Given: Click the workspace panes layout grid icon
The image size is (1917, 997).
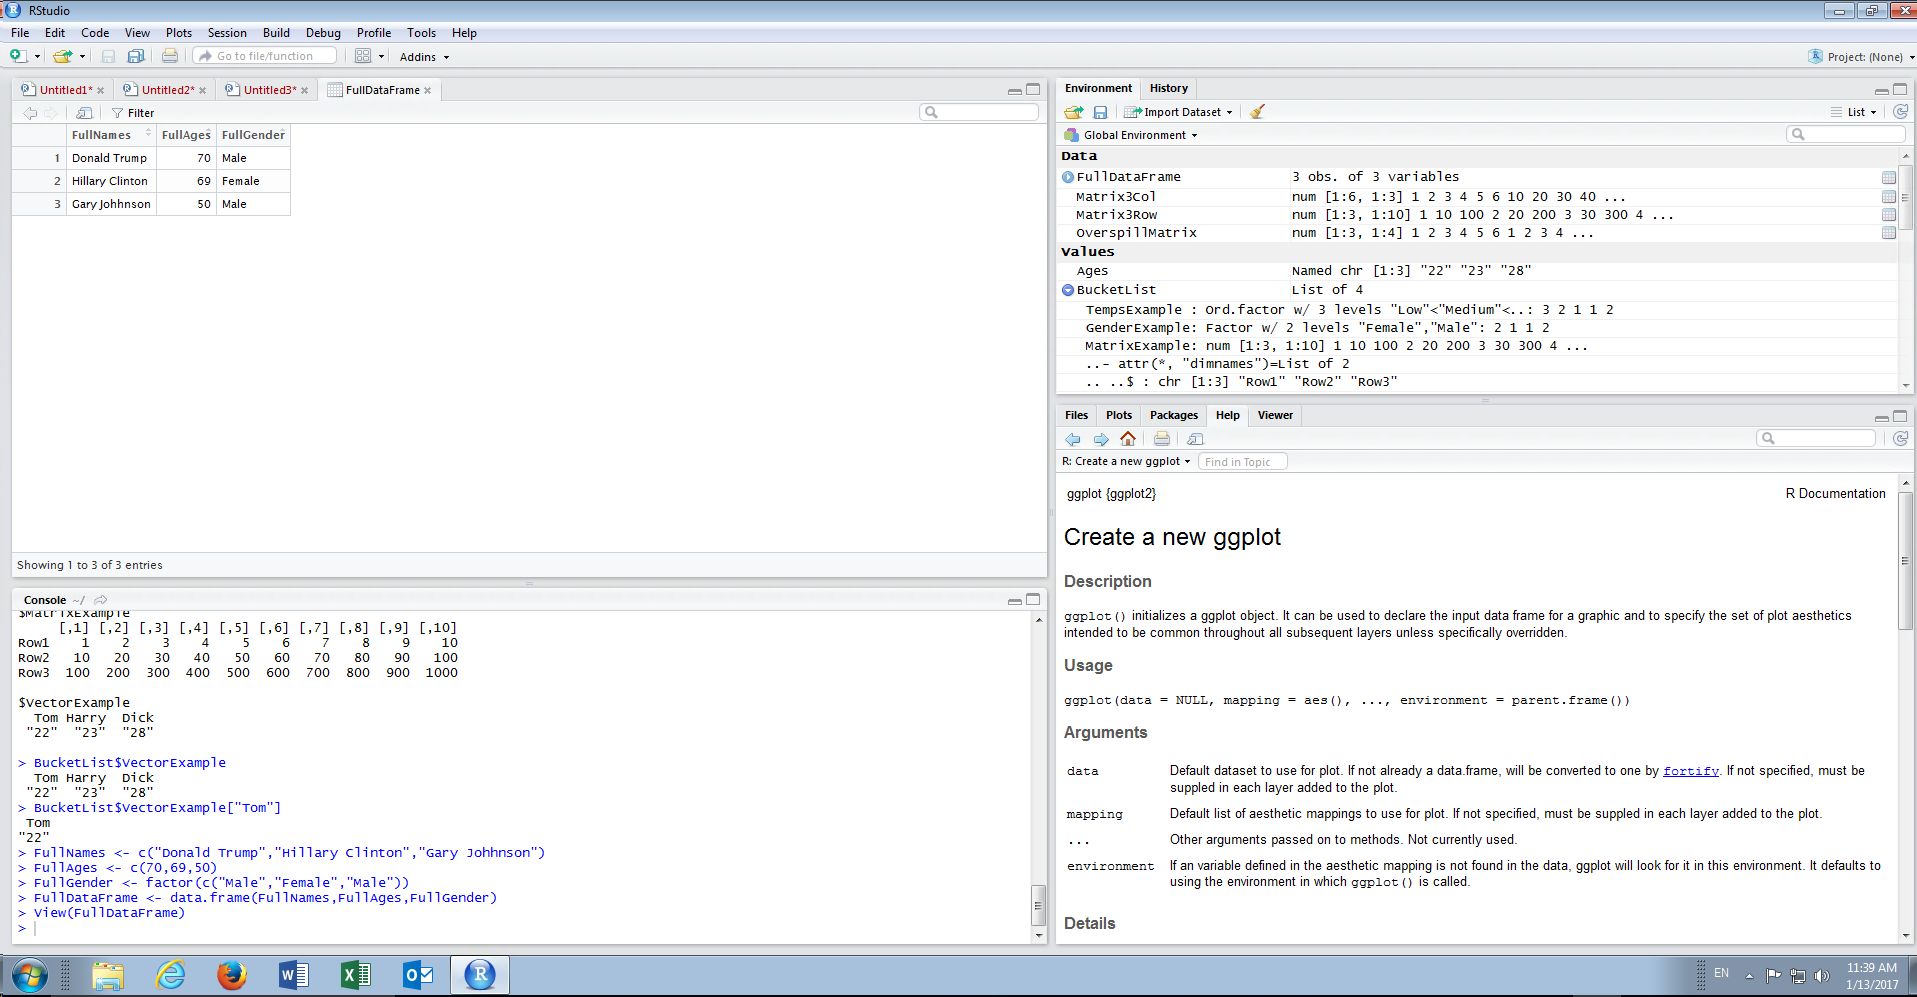Looking at the screenshot, I should [363, 56].
